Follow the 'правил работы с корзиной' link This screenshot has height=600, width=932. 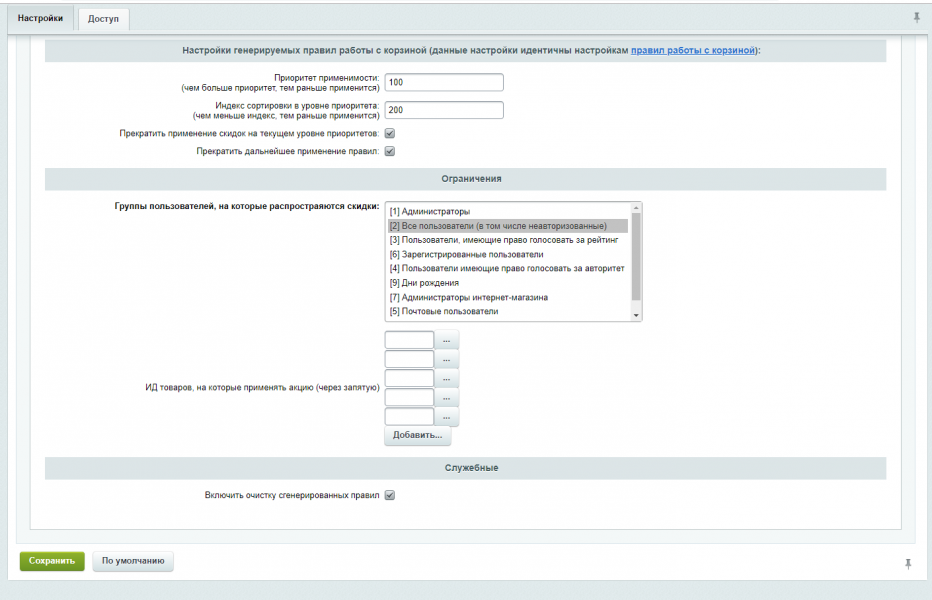693,50
